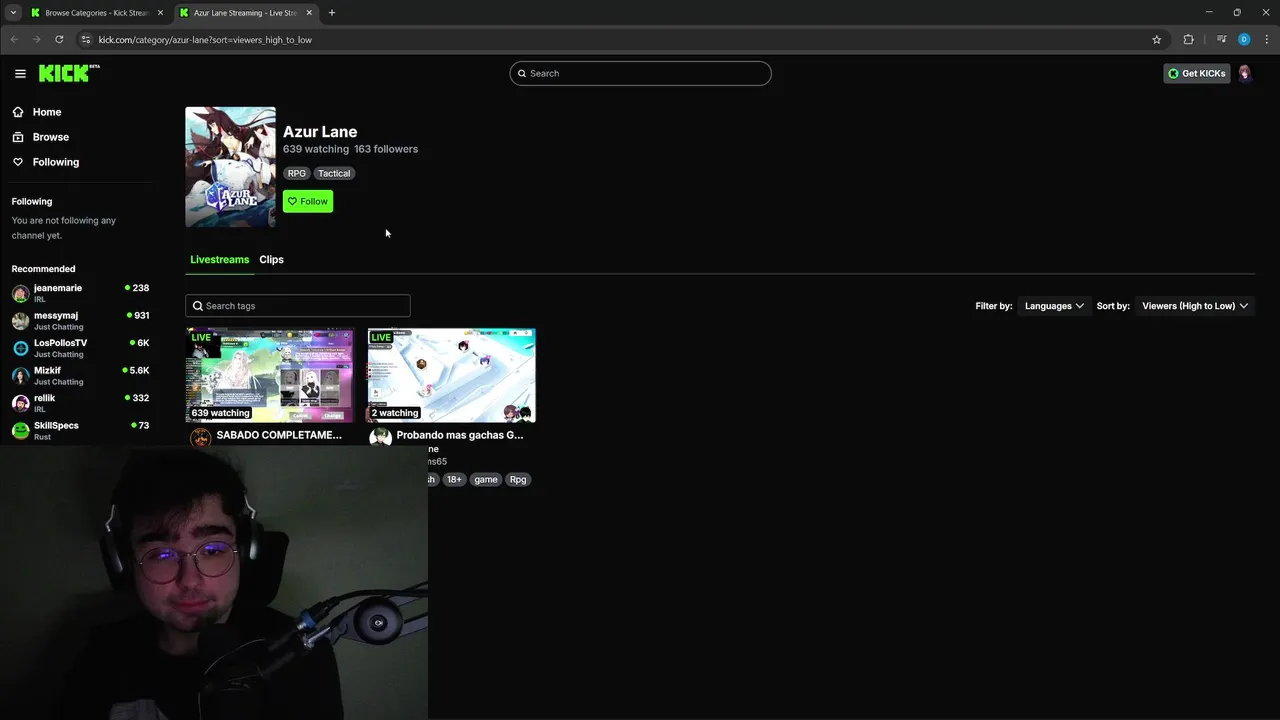Open the Chrome profile icon

1244,40
